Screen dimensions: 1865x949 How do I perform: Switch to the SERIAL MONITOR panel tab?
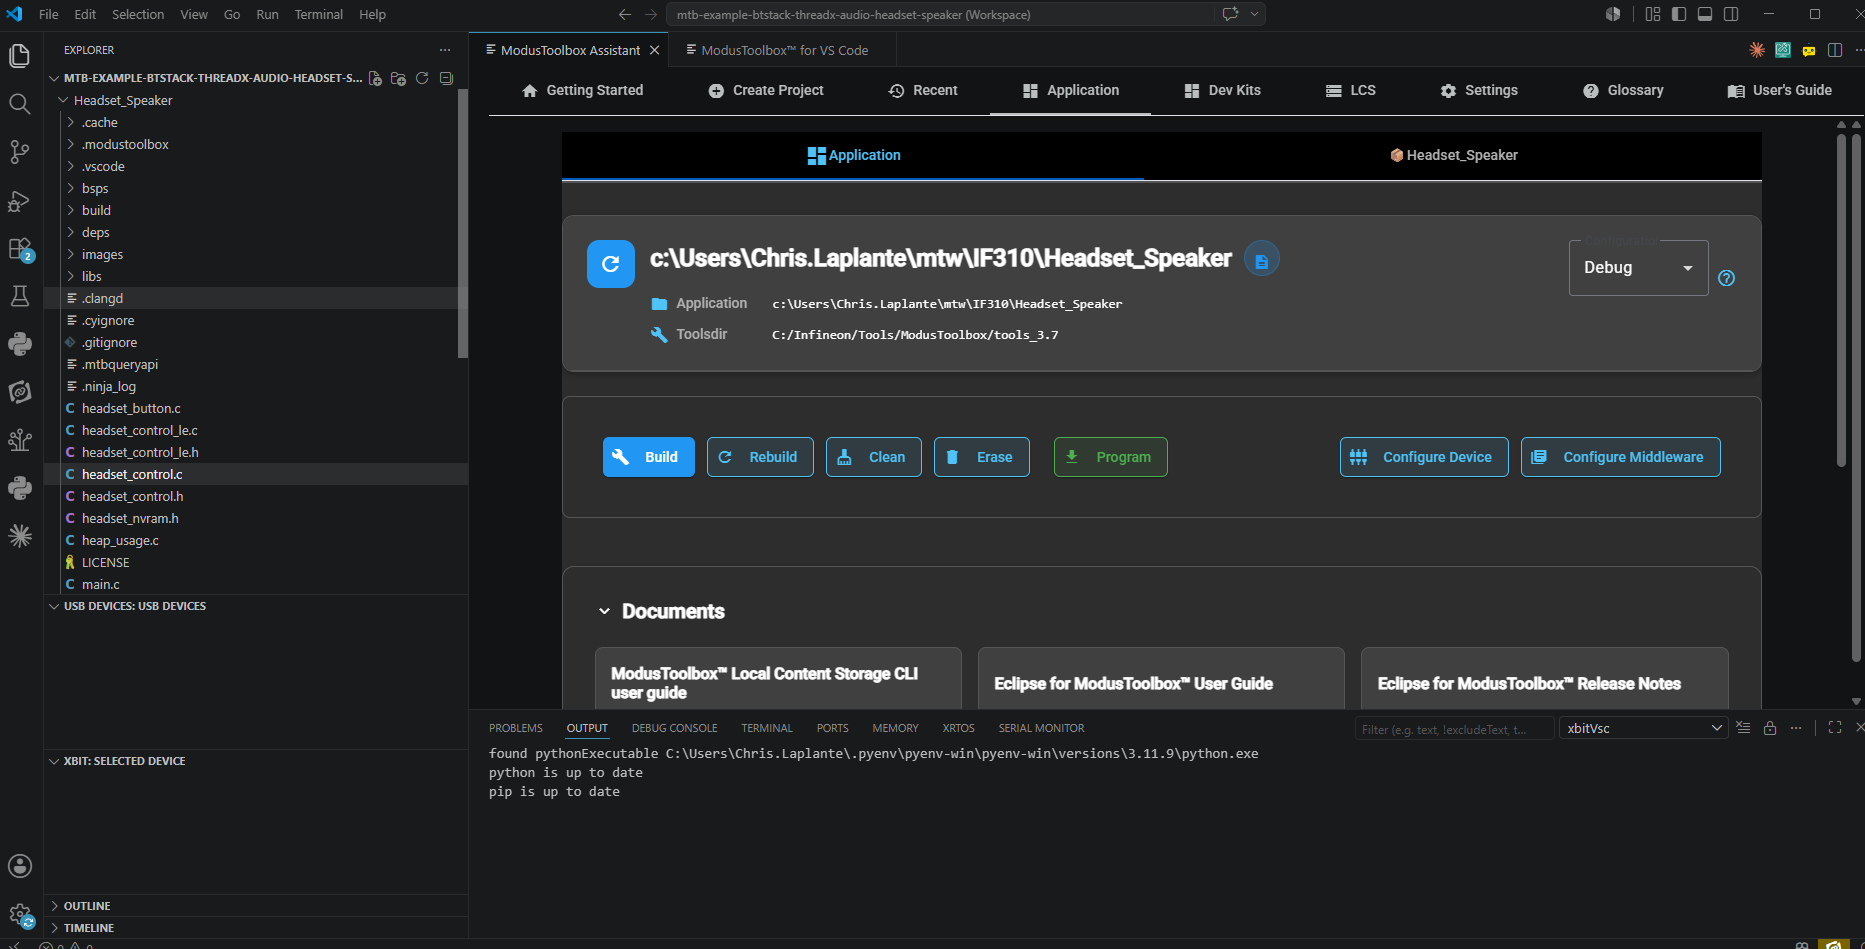point(1041,728)
